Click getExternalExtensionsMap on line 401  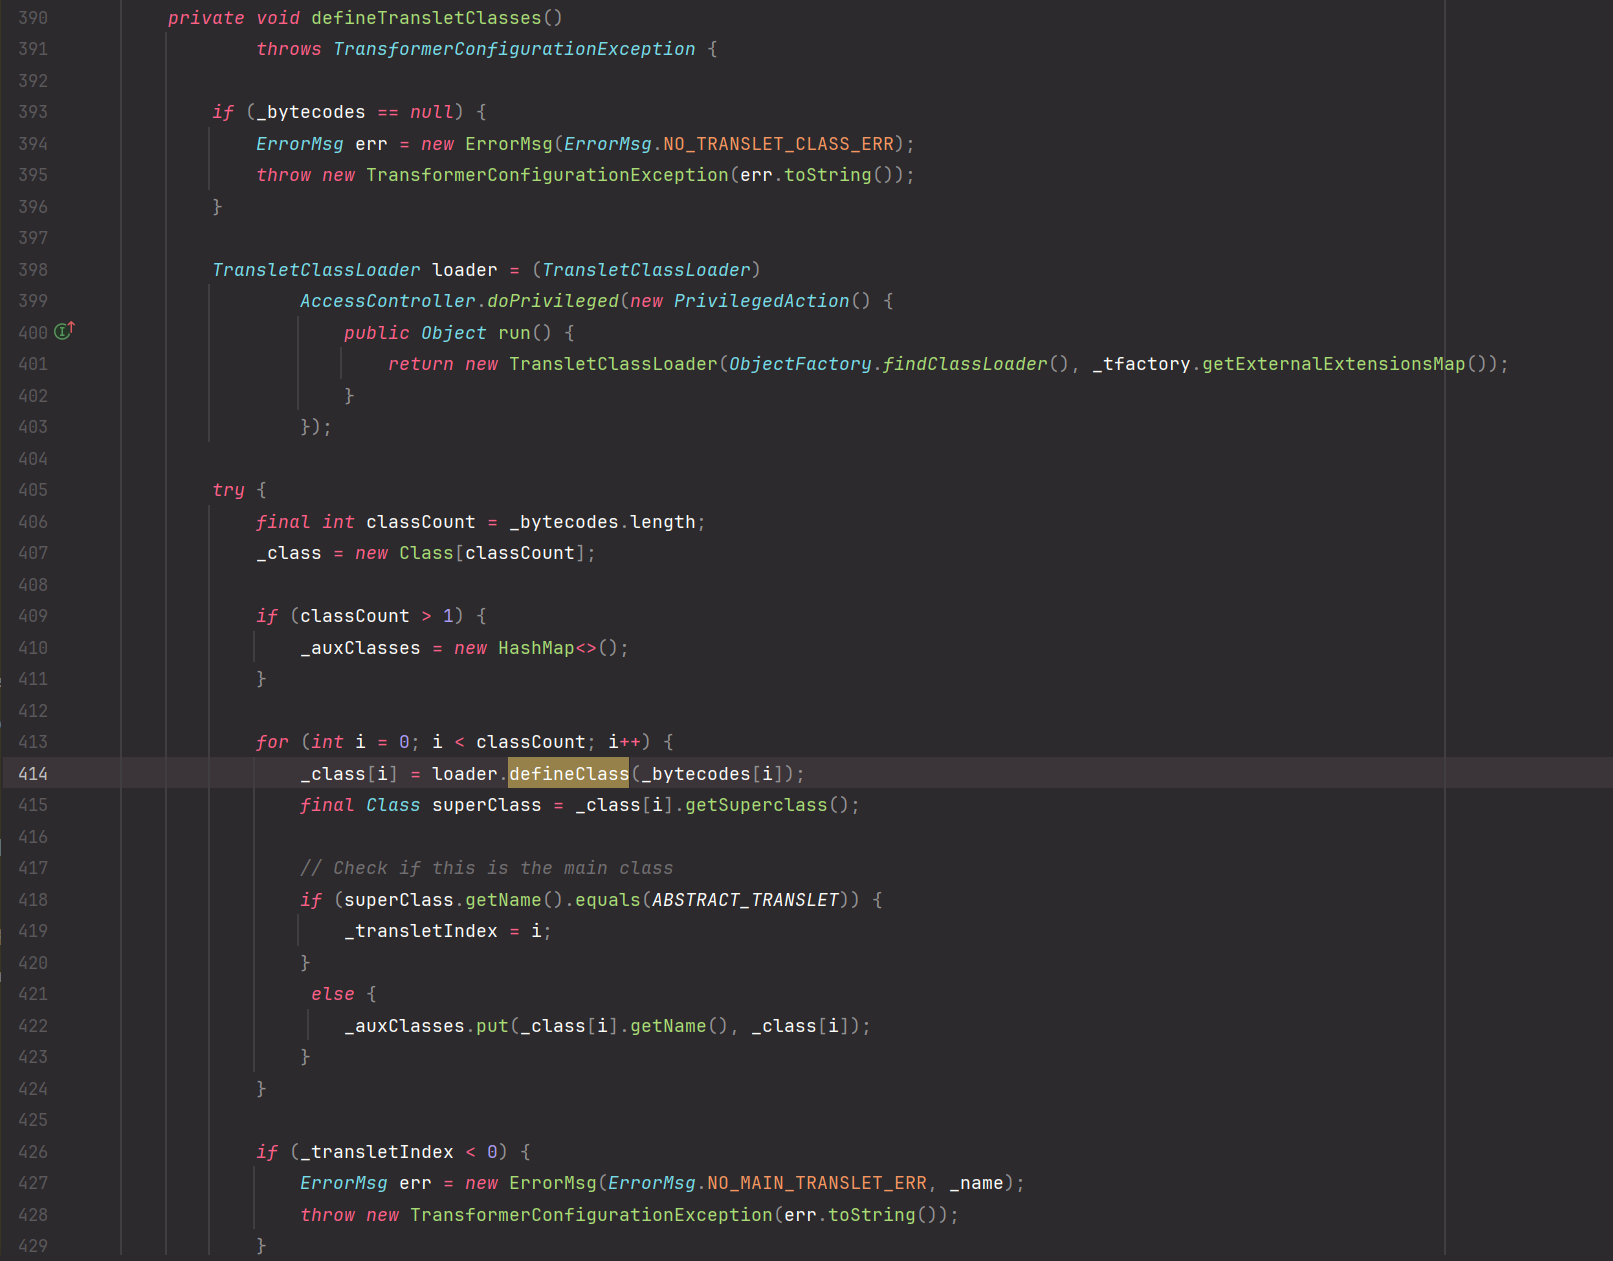1333,364
